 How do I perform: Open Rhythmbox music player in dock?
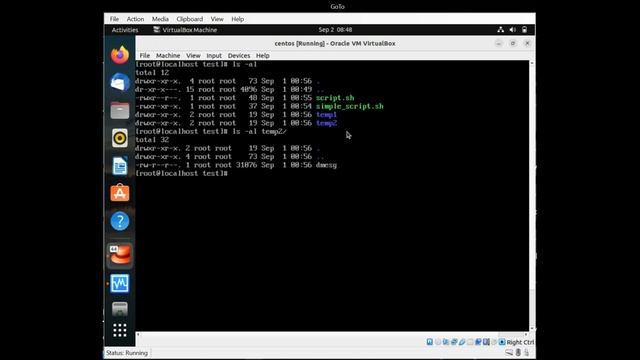point(120,138)
